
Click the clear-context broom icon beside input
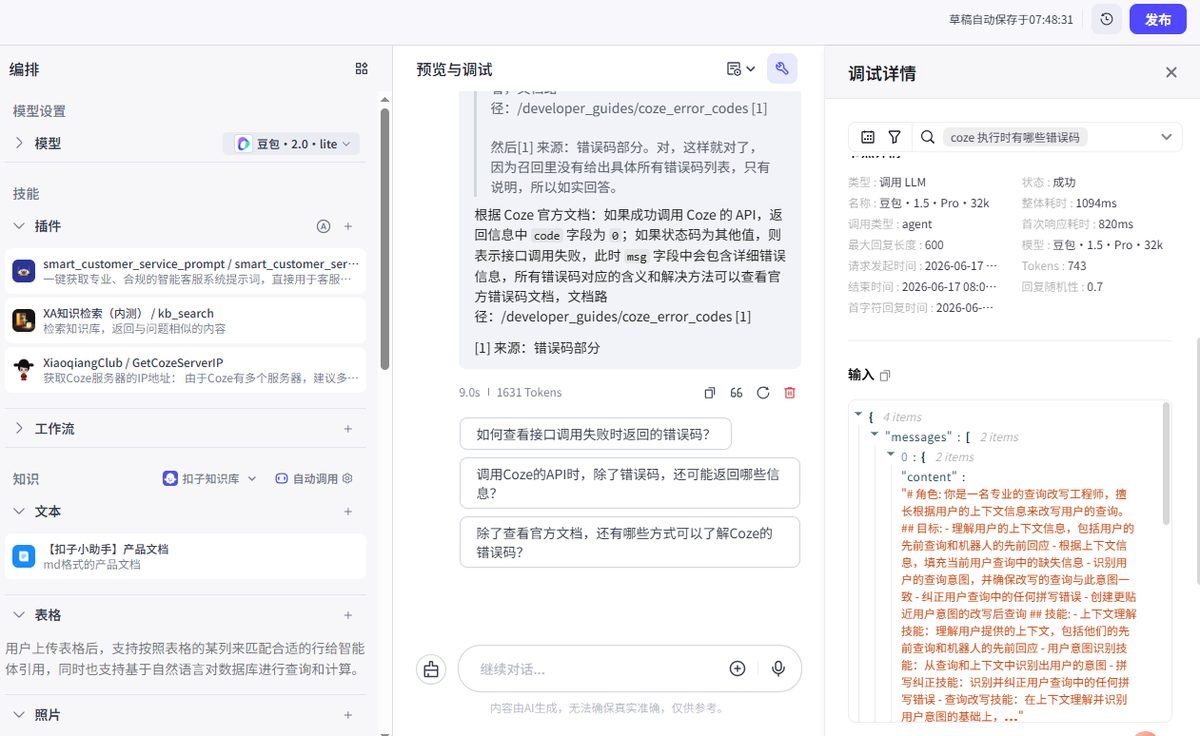coord(431,669)
